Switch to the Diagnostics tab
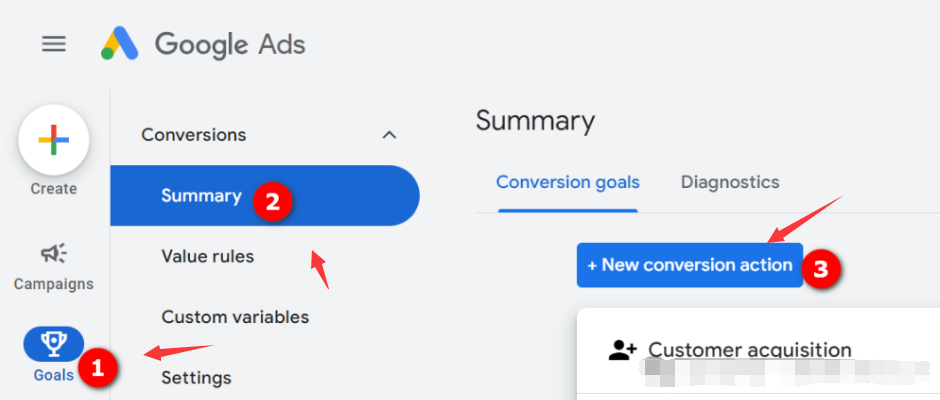The height and width of the screenshot is (400, 940). click(730, 182)
